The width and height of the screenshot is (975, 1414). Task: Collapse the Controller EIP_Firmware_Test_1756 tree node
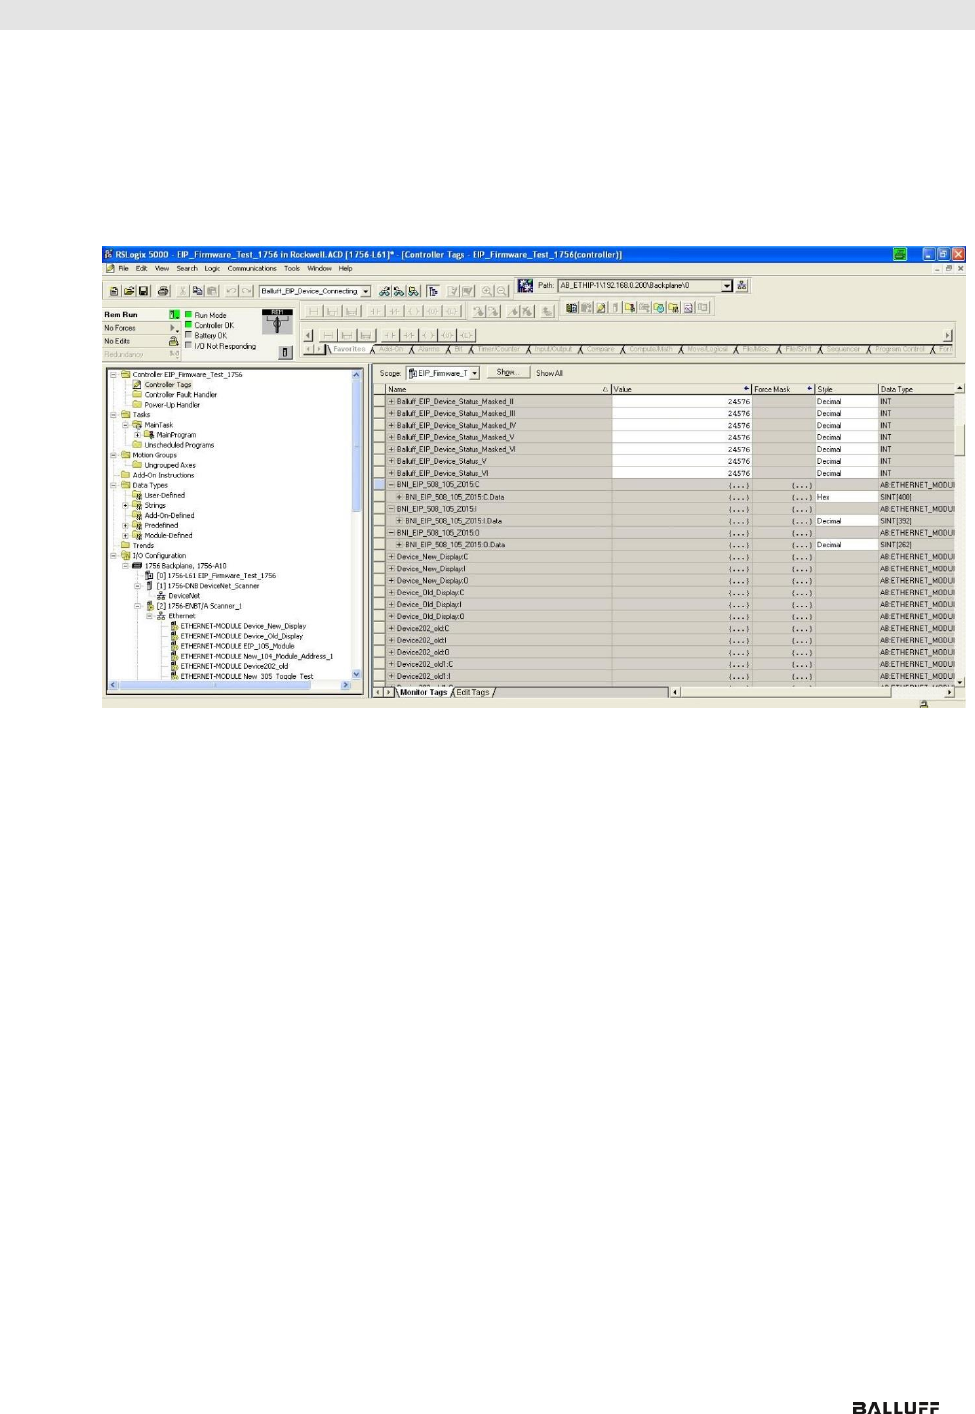(x=114, y=374)
